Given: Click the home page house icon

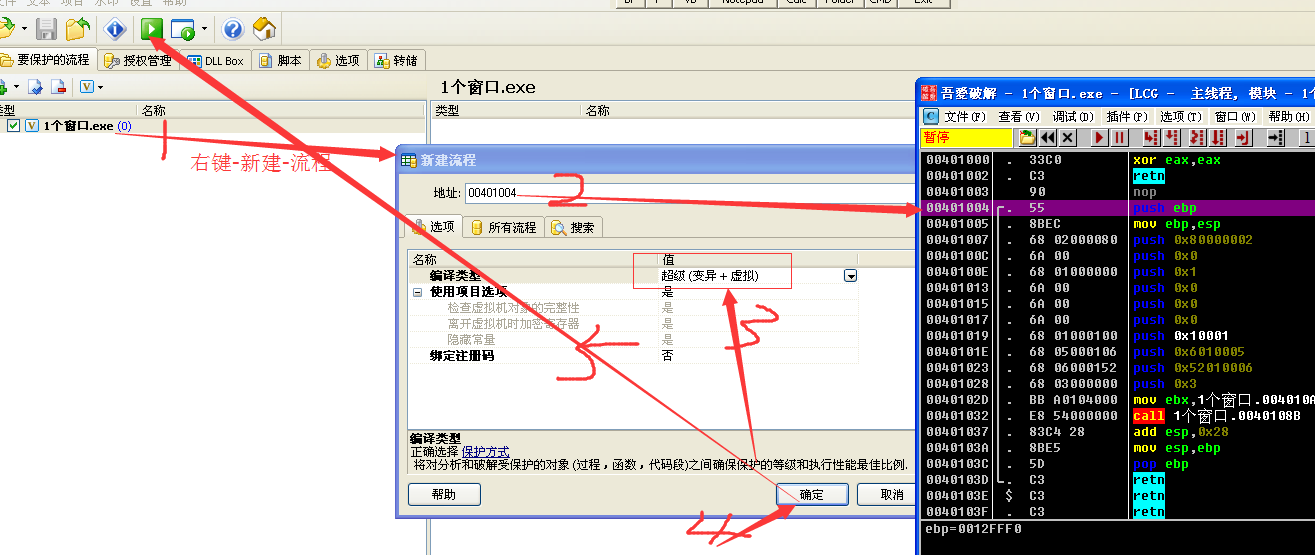Looking at the screenshot, I should point(263,29).
